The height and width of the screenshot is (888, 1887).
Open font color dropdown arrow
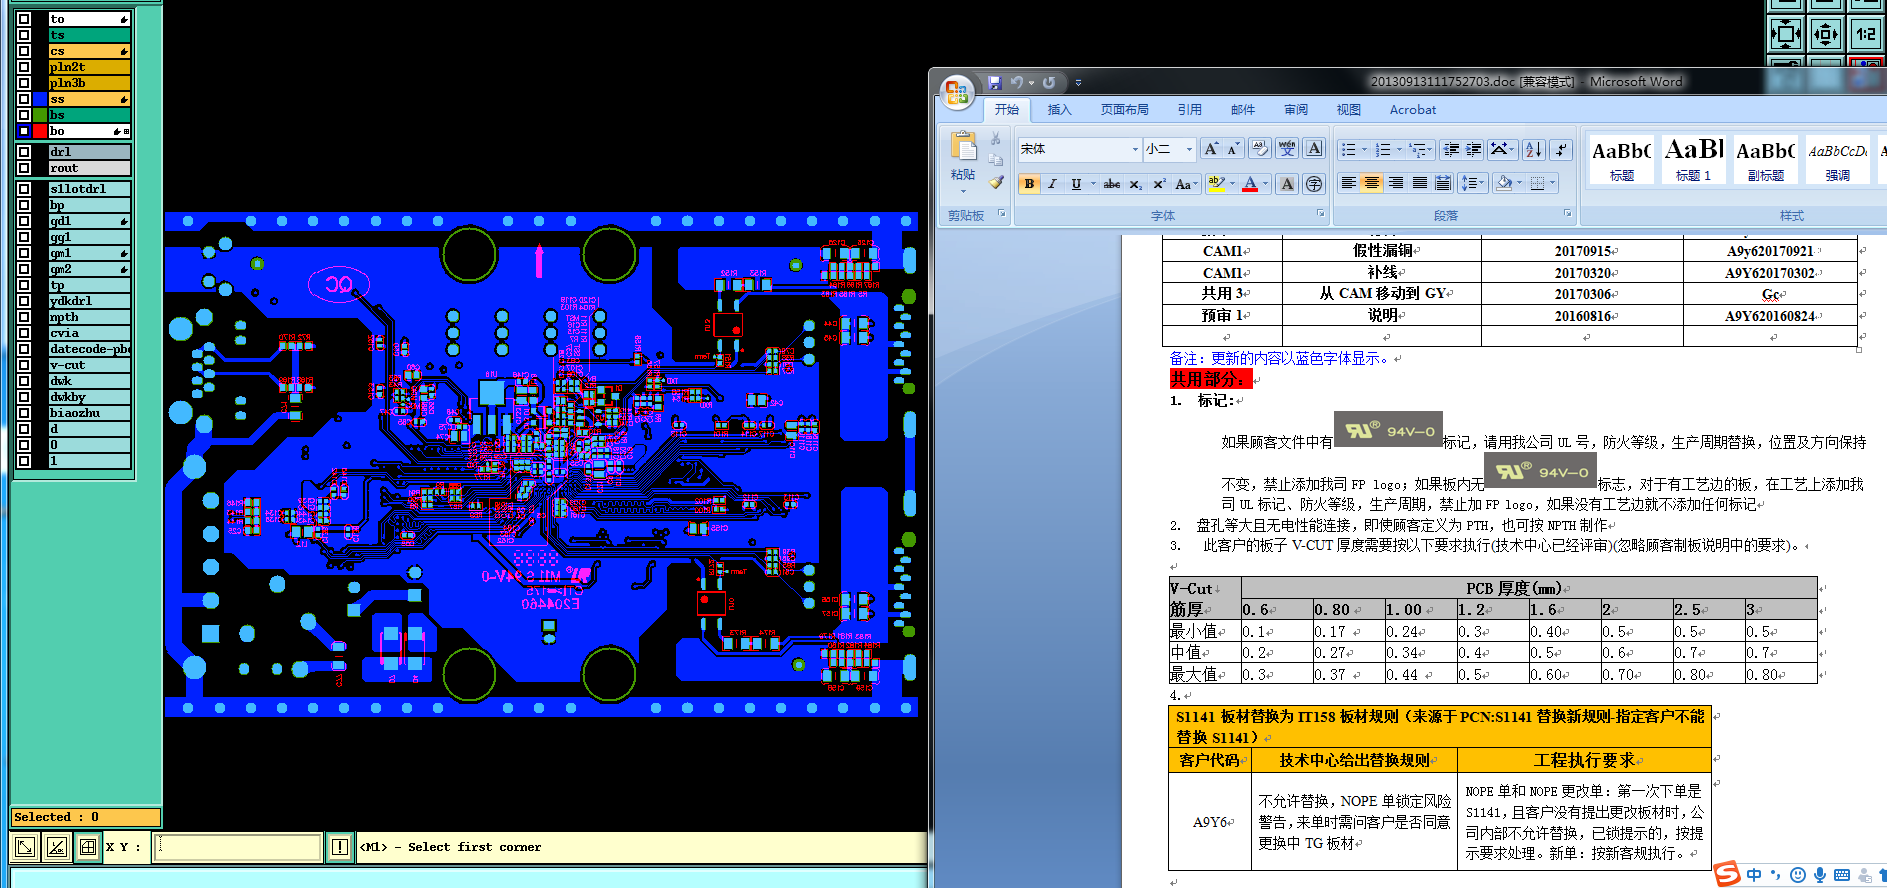(x=1265, y=184)
